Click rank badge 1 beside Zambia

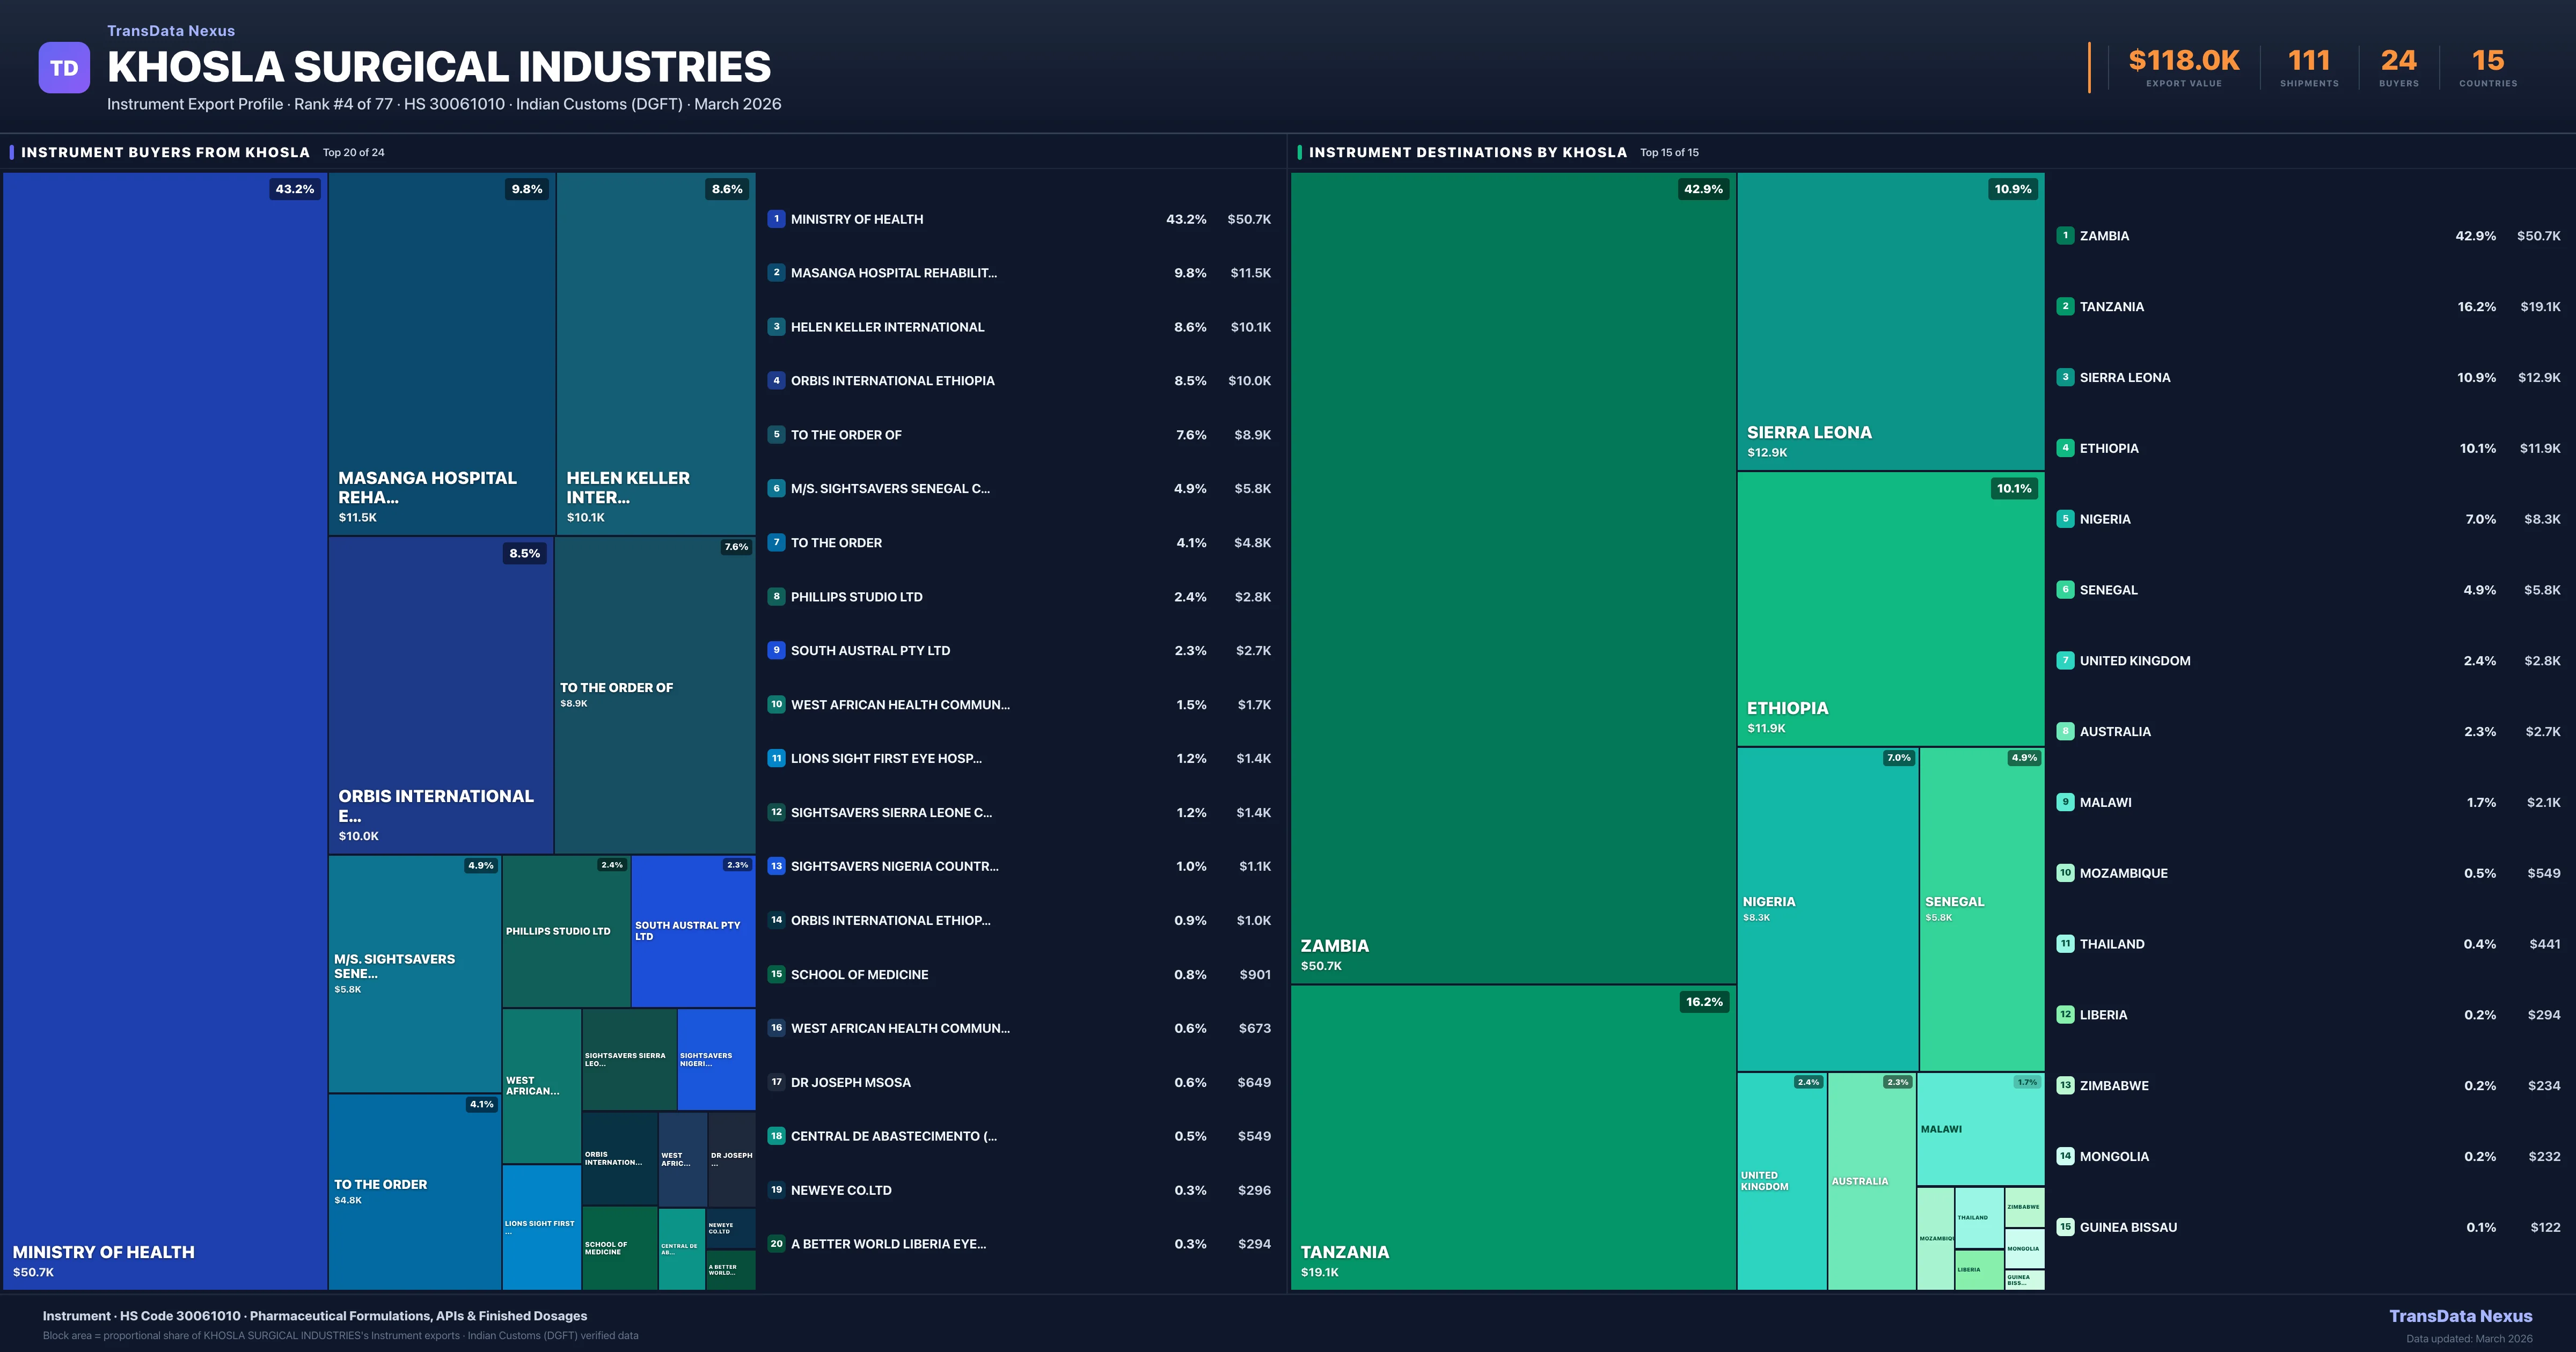click(x=2065, y=236)
